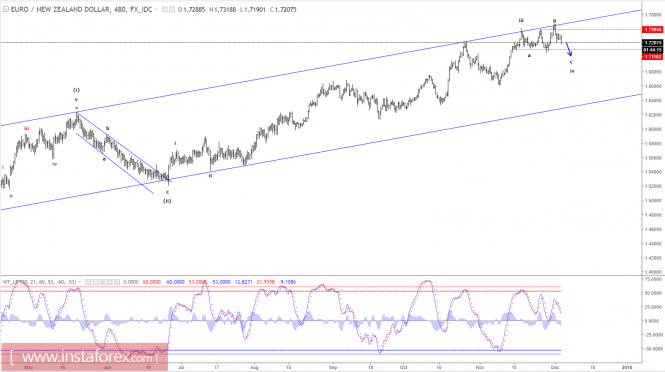The height and width of the screenshot is (372, 665).
Task: Select the blue 12.8271 indicator value
Action: [243, 282]
